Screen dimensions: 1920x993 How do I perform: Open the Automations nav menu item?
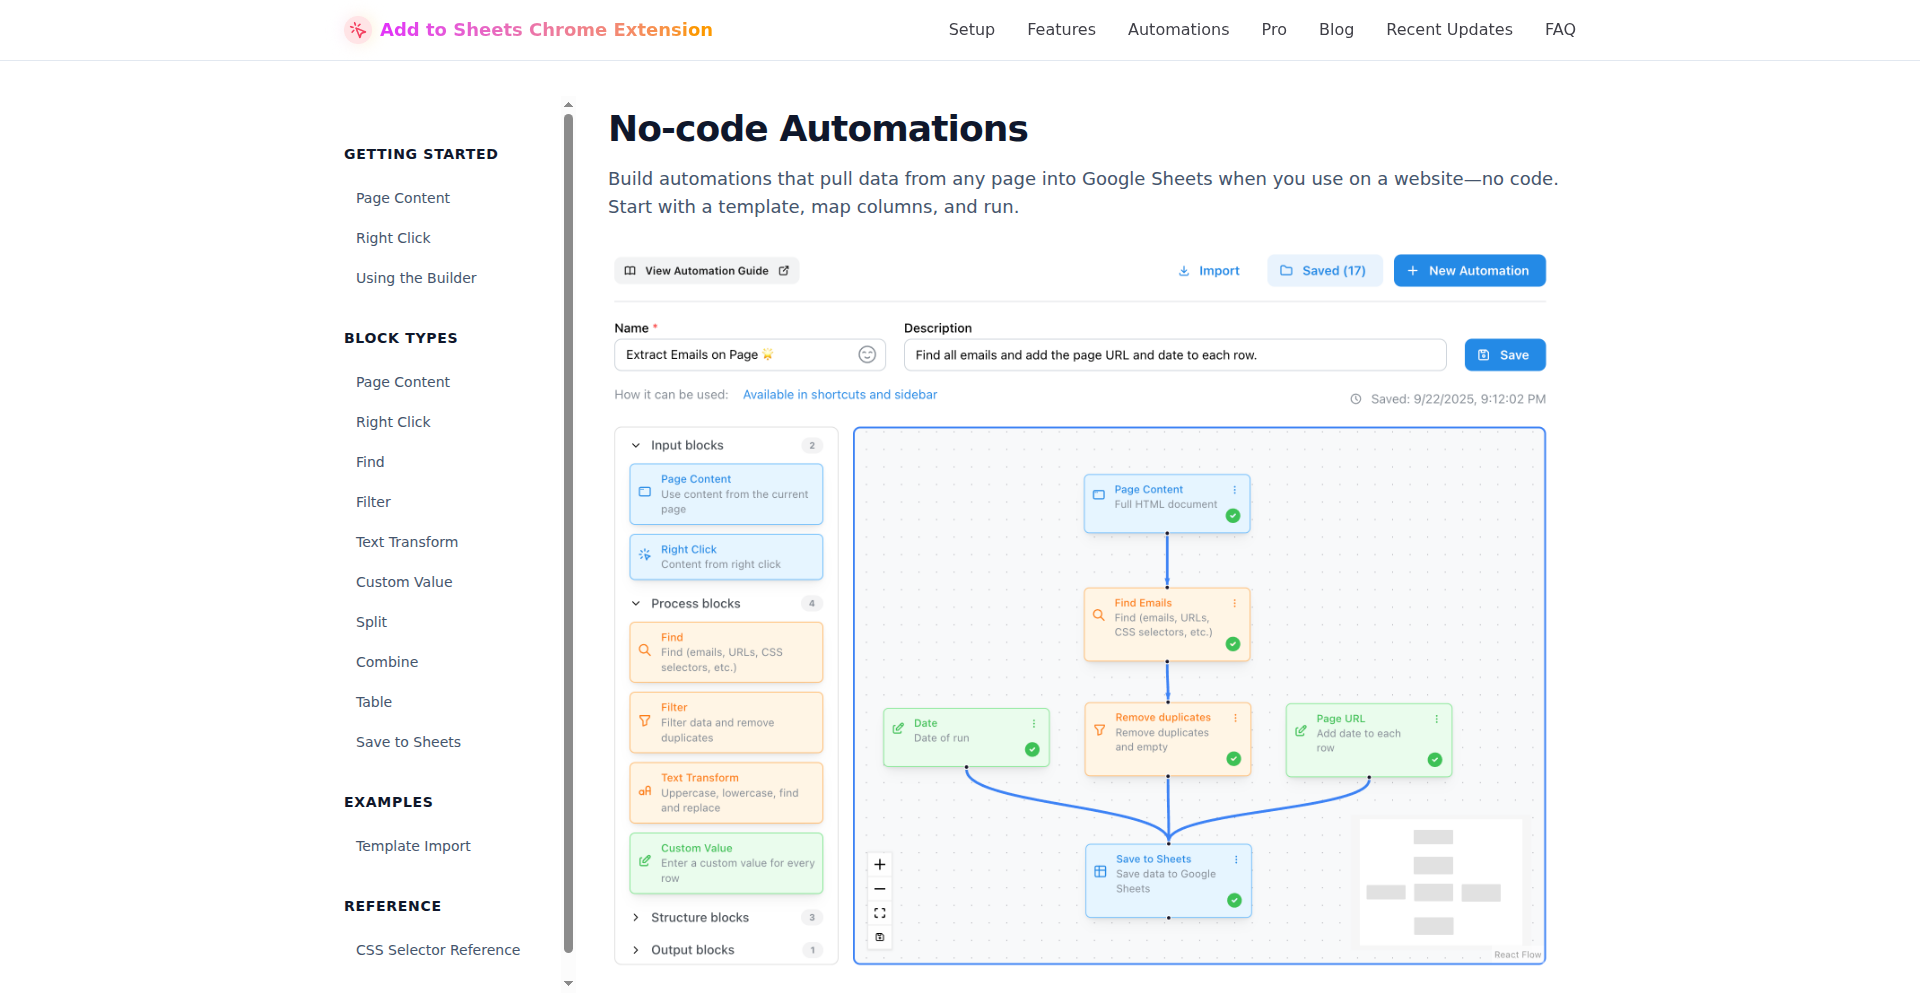pos(1178,30)
